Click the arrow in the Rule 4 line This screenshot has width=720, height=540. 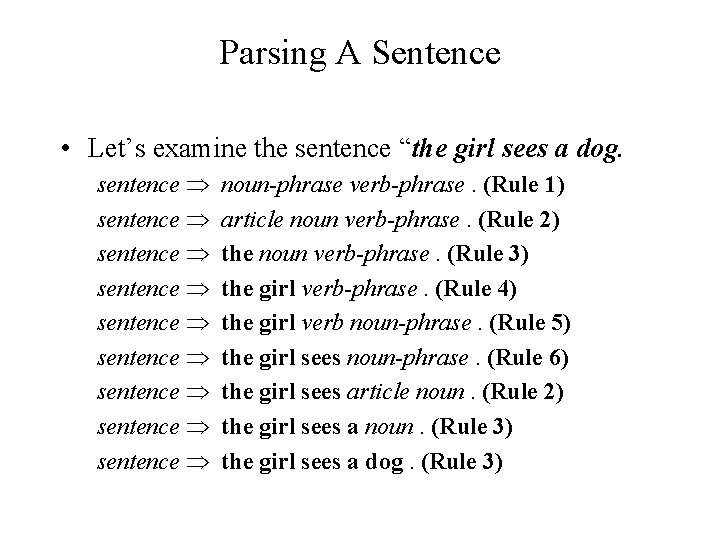(x=198, y=290)
